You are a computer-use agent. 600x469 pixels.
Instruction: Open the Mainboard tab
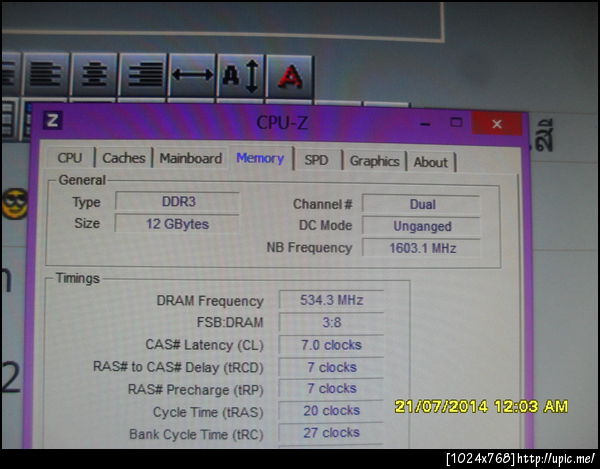click(191, 158)
